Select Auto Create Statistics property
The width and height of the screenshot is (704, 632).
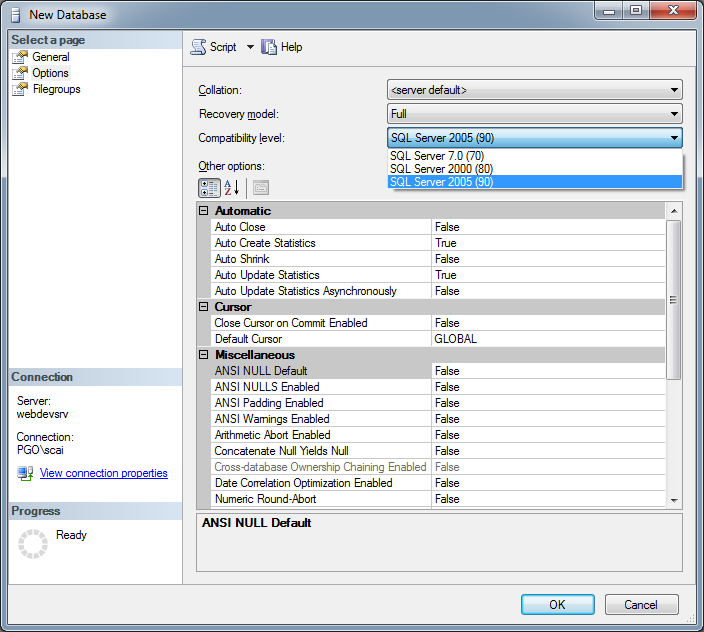(x=438, y=243)
